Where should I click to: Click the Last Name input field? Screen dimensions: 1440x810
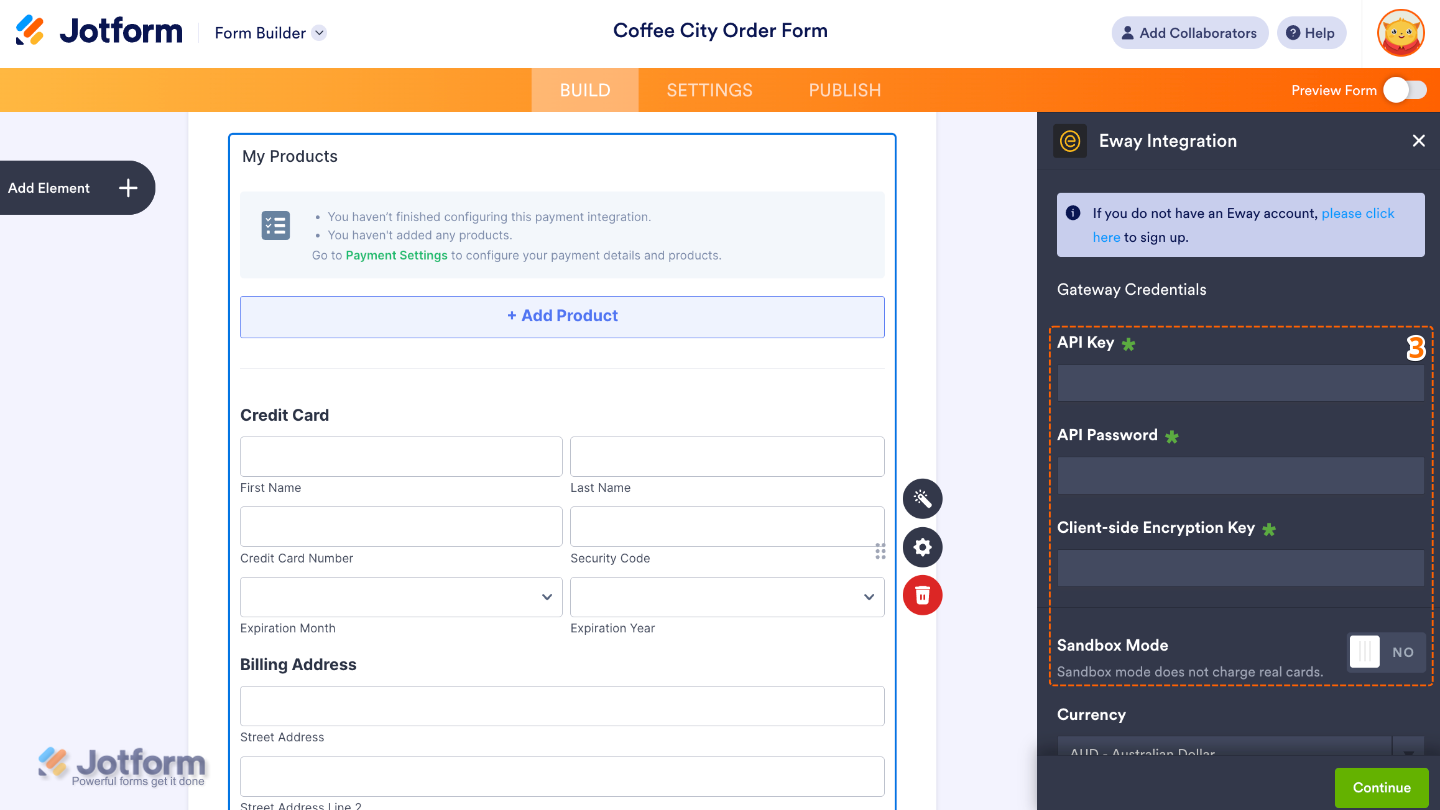[x=727, y=456]
